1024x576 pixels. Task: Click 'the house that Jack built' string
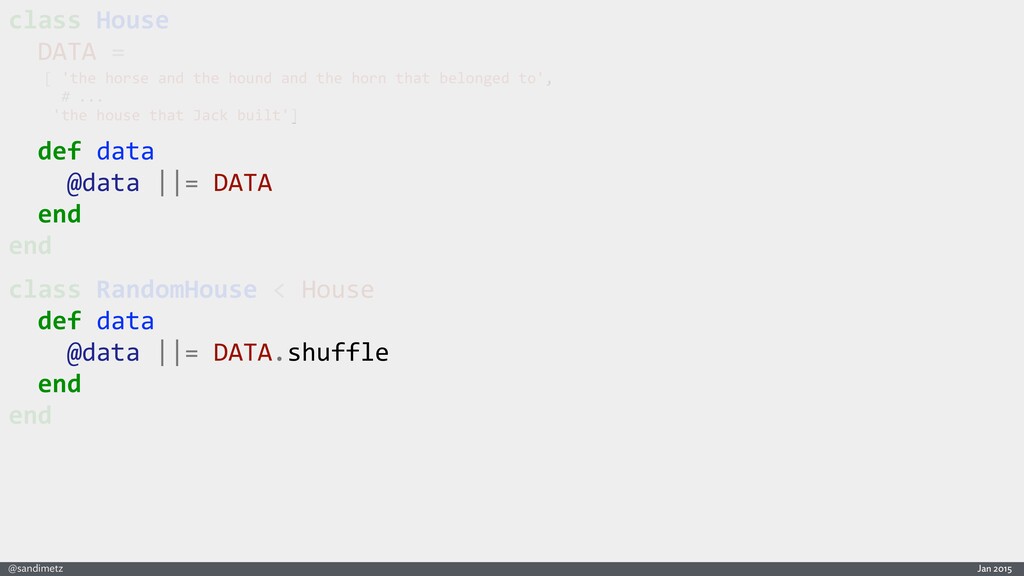174,116
